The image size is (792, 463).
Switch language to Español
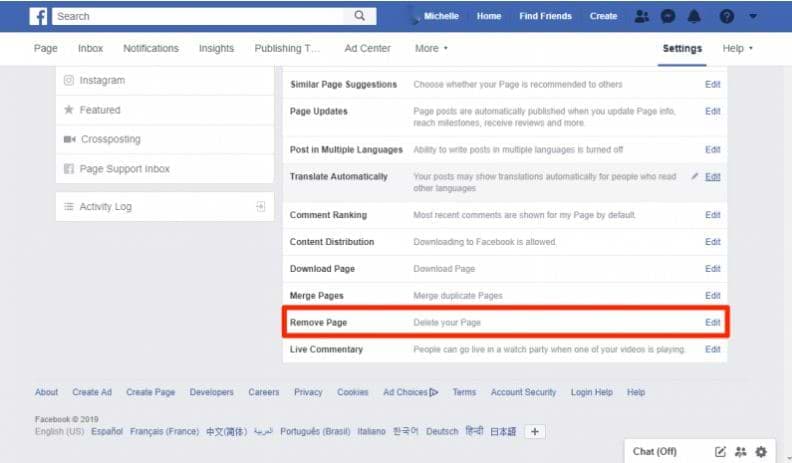[107, 431]
